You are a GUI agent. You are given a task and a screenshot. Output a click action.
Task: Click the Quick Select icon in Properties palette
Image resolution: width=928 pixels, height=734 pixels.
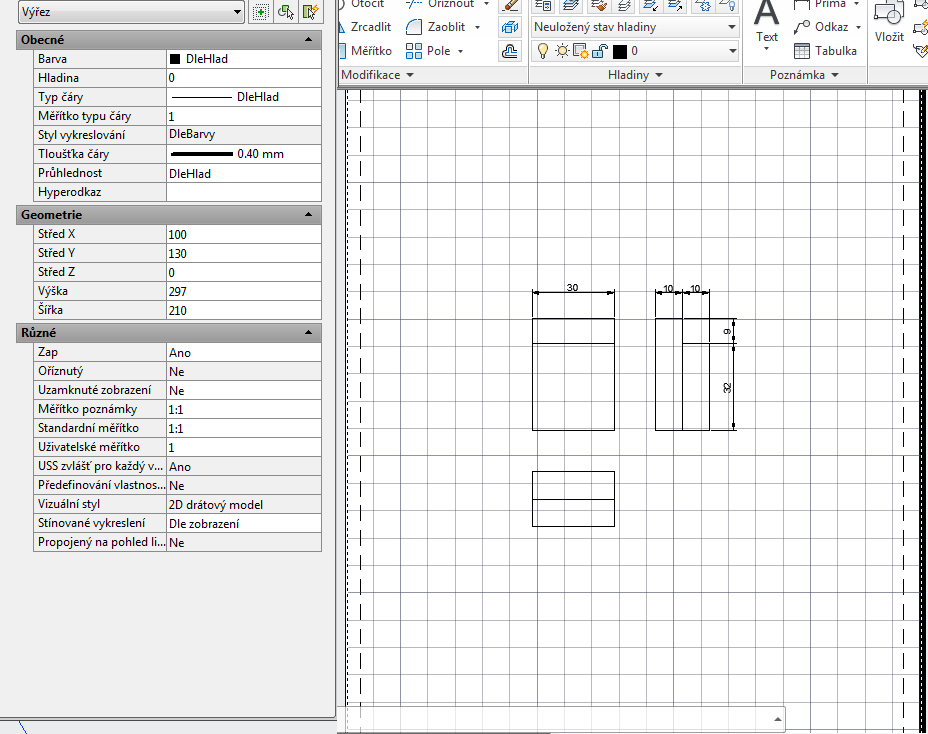coord(311,12)
